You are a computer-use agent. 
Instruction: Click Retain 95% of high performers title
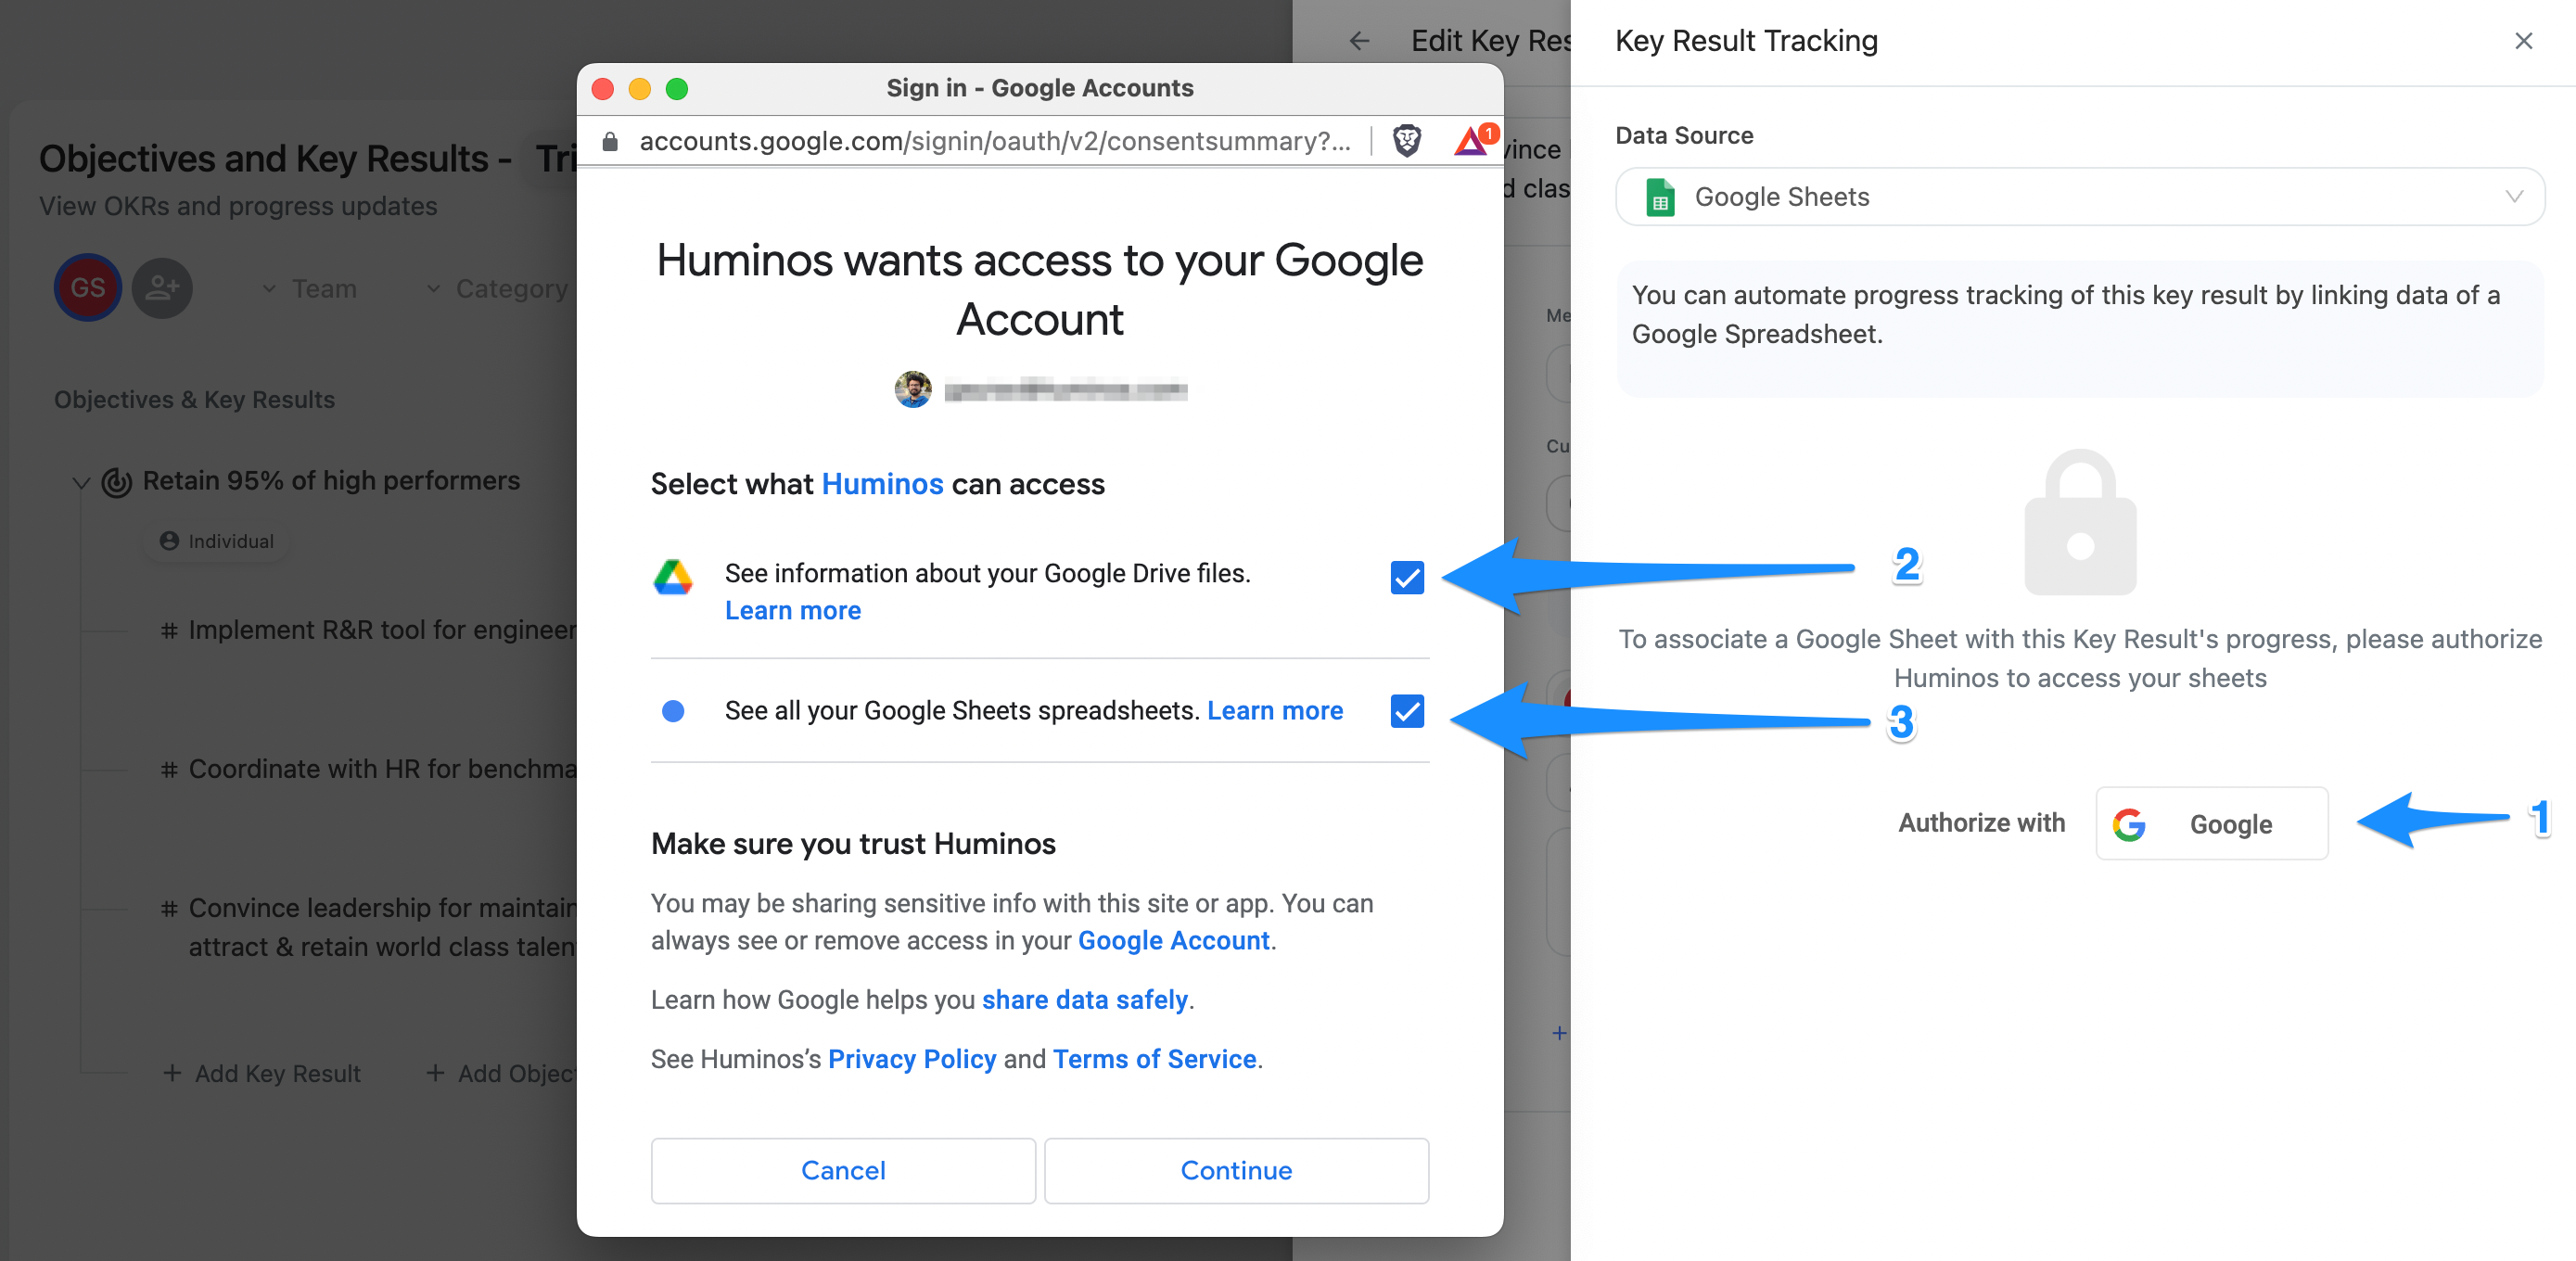(x=331, y=481)
